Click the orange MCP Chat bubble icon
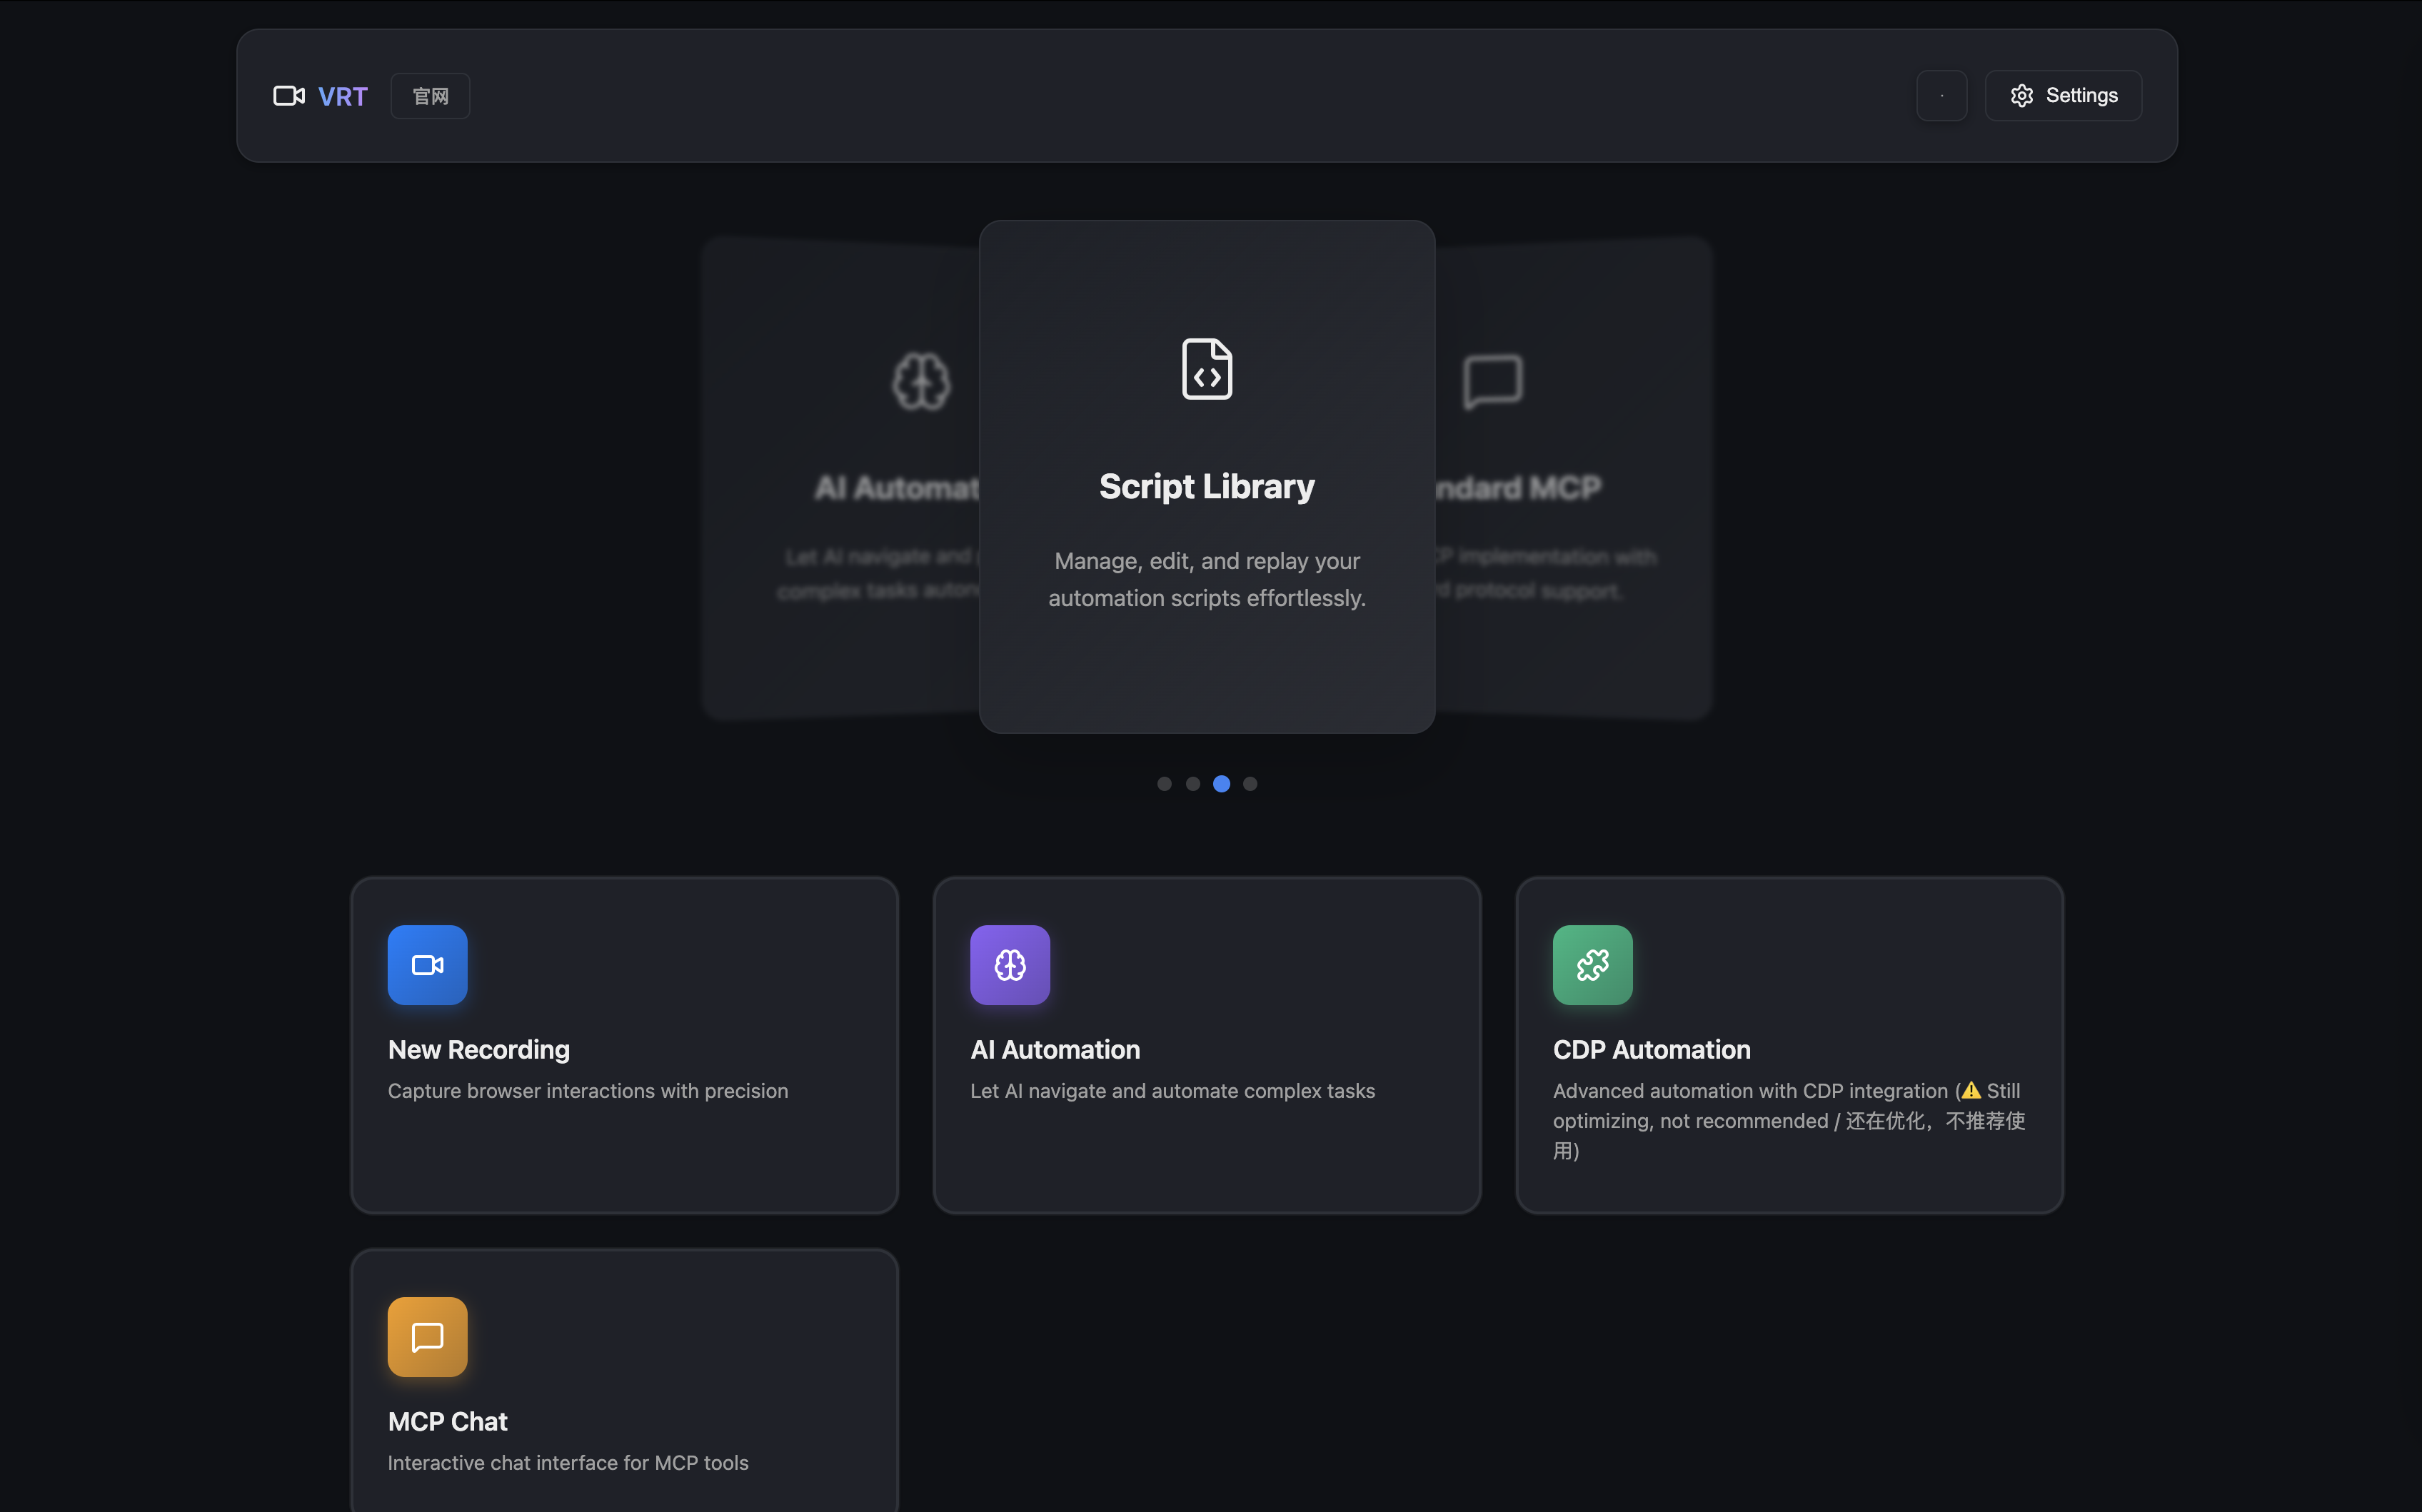 coord(427,1336)
